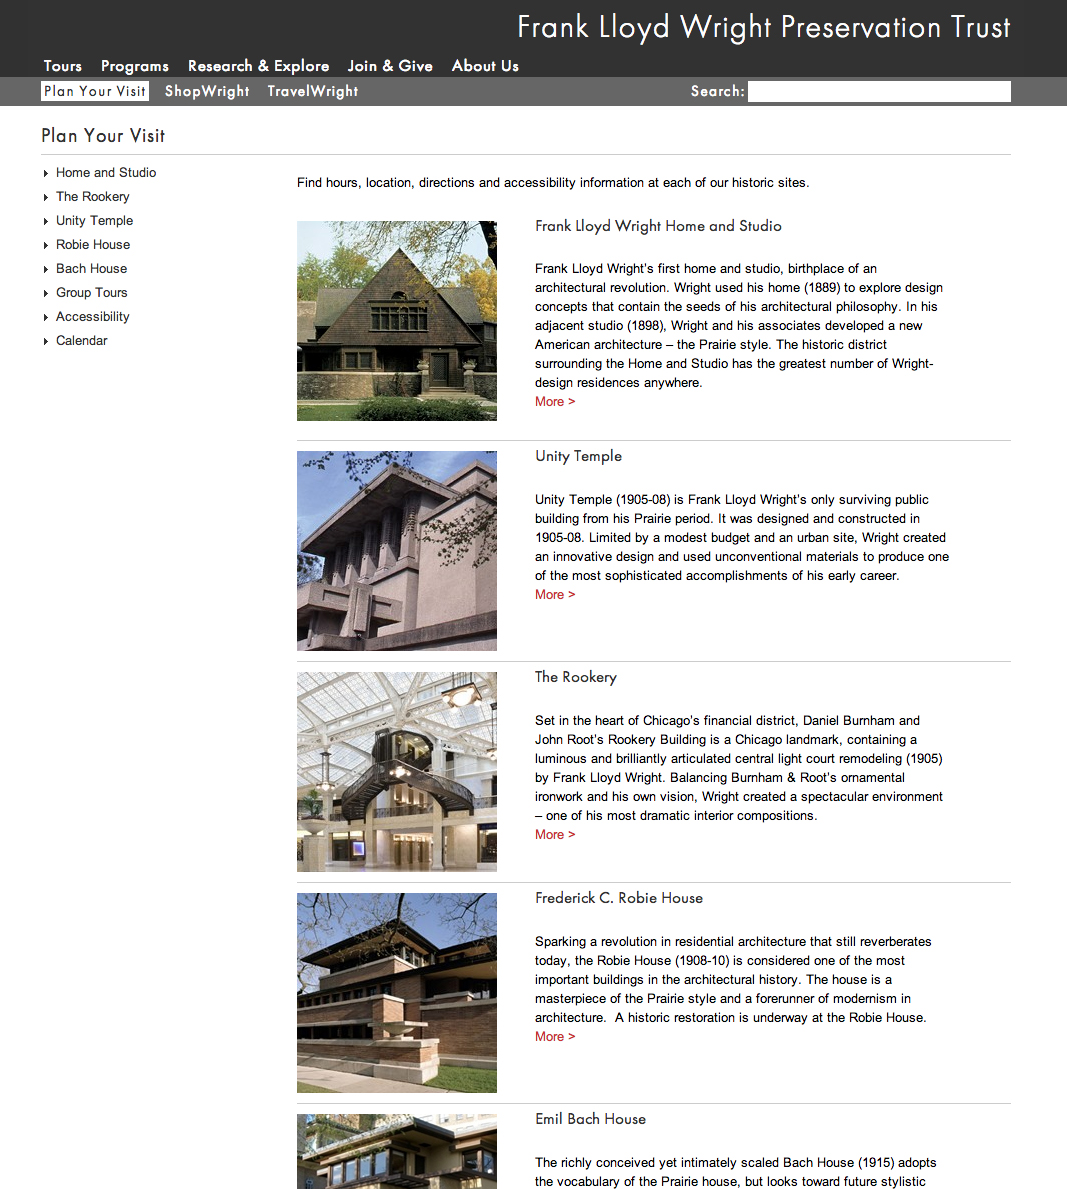Click More under Robie House description
Image resolution: width=1067 pixels, height=1189 pixels.
point(555,1037)
